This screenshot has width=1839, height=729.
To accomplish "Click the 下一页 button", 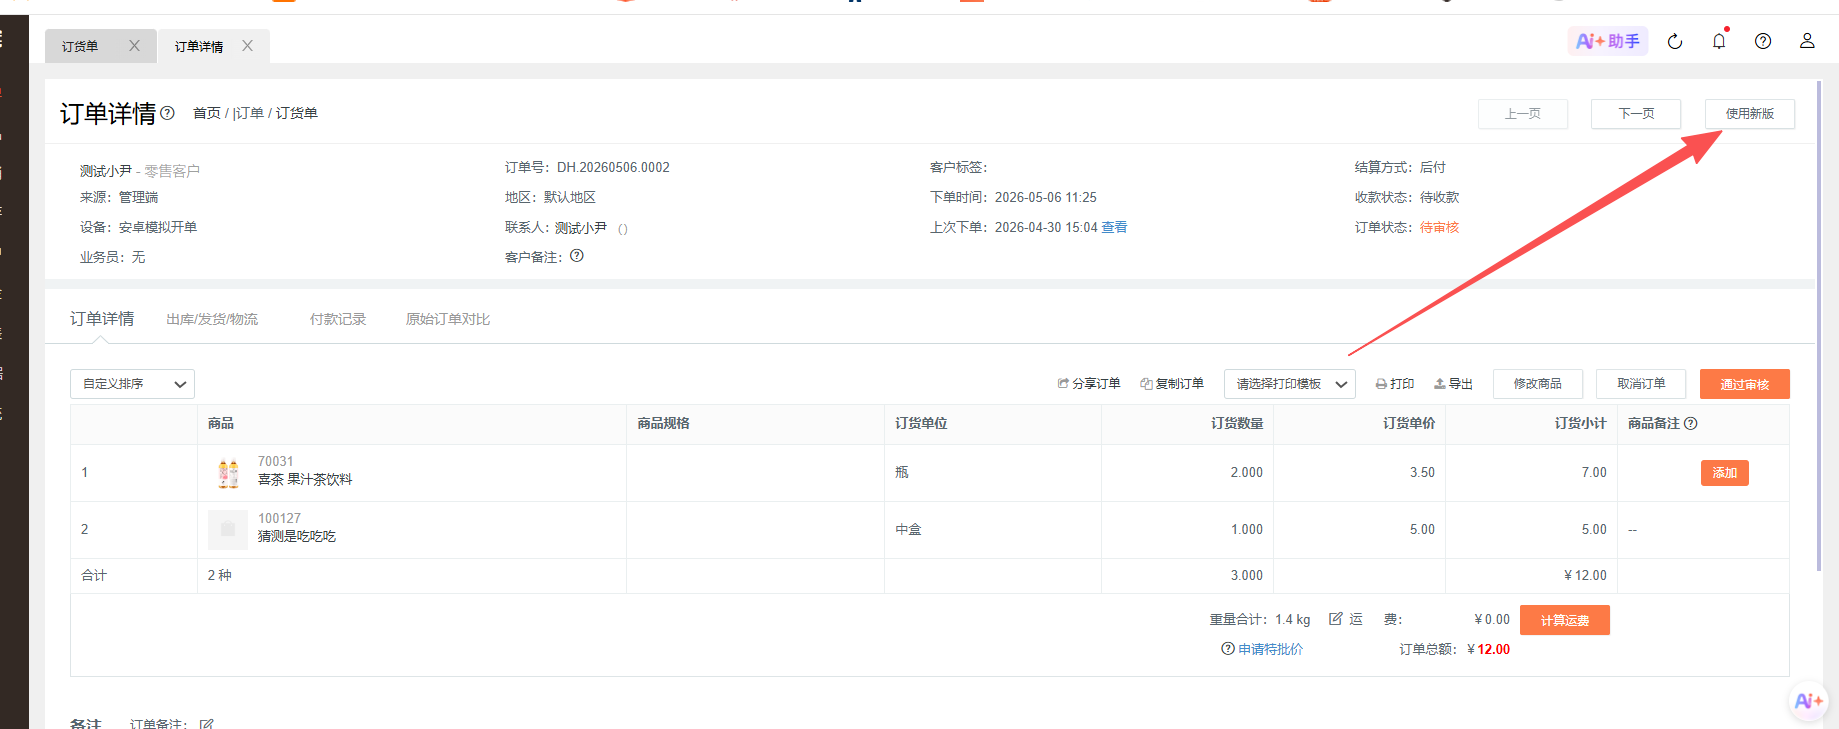I will [1636, 114].
